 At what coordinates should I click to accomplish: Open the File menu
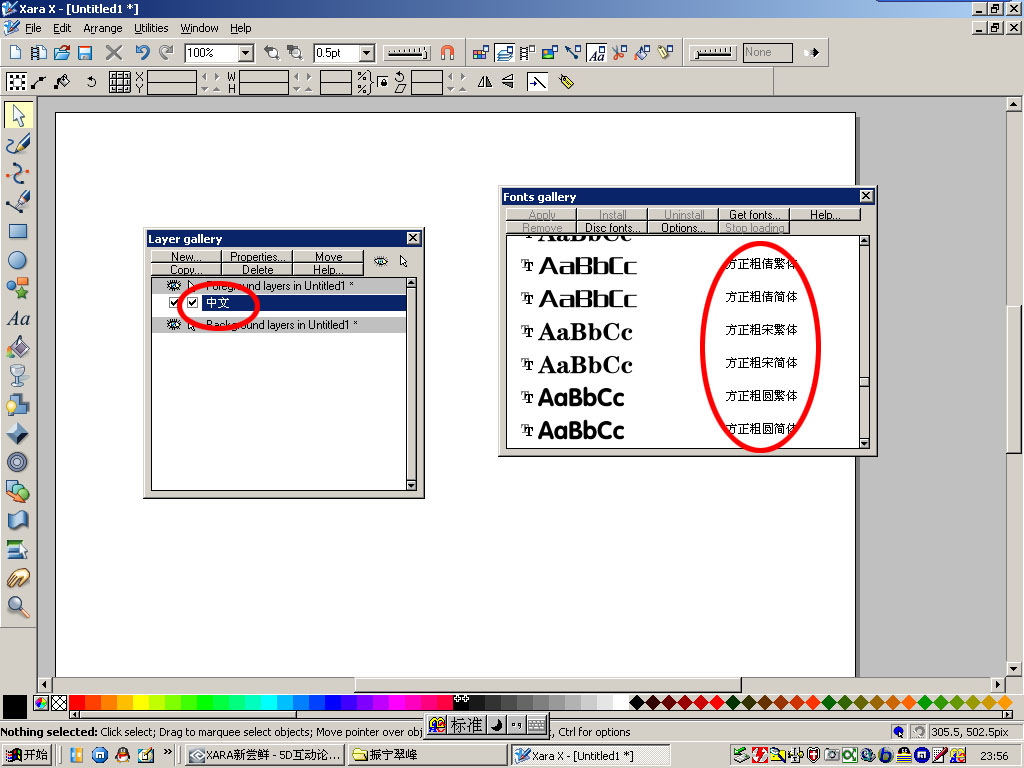[33, 28]
